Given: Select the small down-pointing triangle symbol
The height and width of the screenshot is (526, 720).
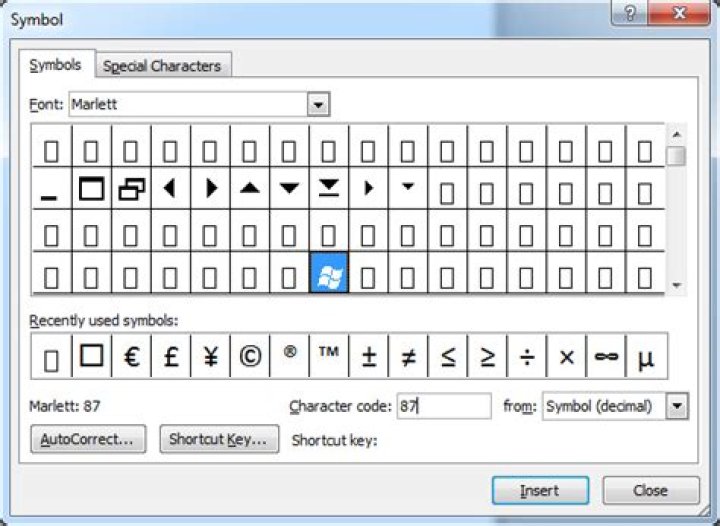Looking at the screenshot, I should [x=408, y=188].
